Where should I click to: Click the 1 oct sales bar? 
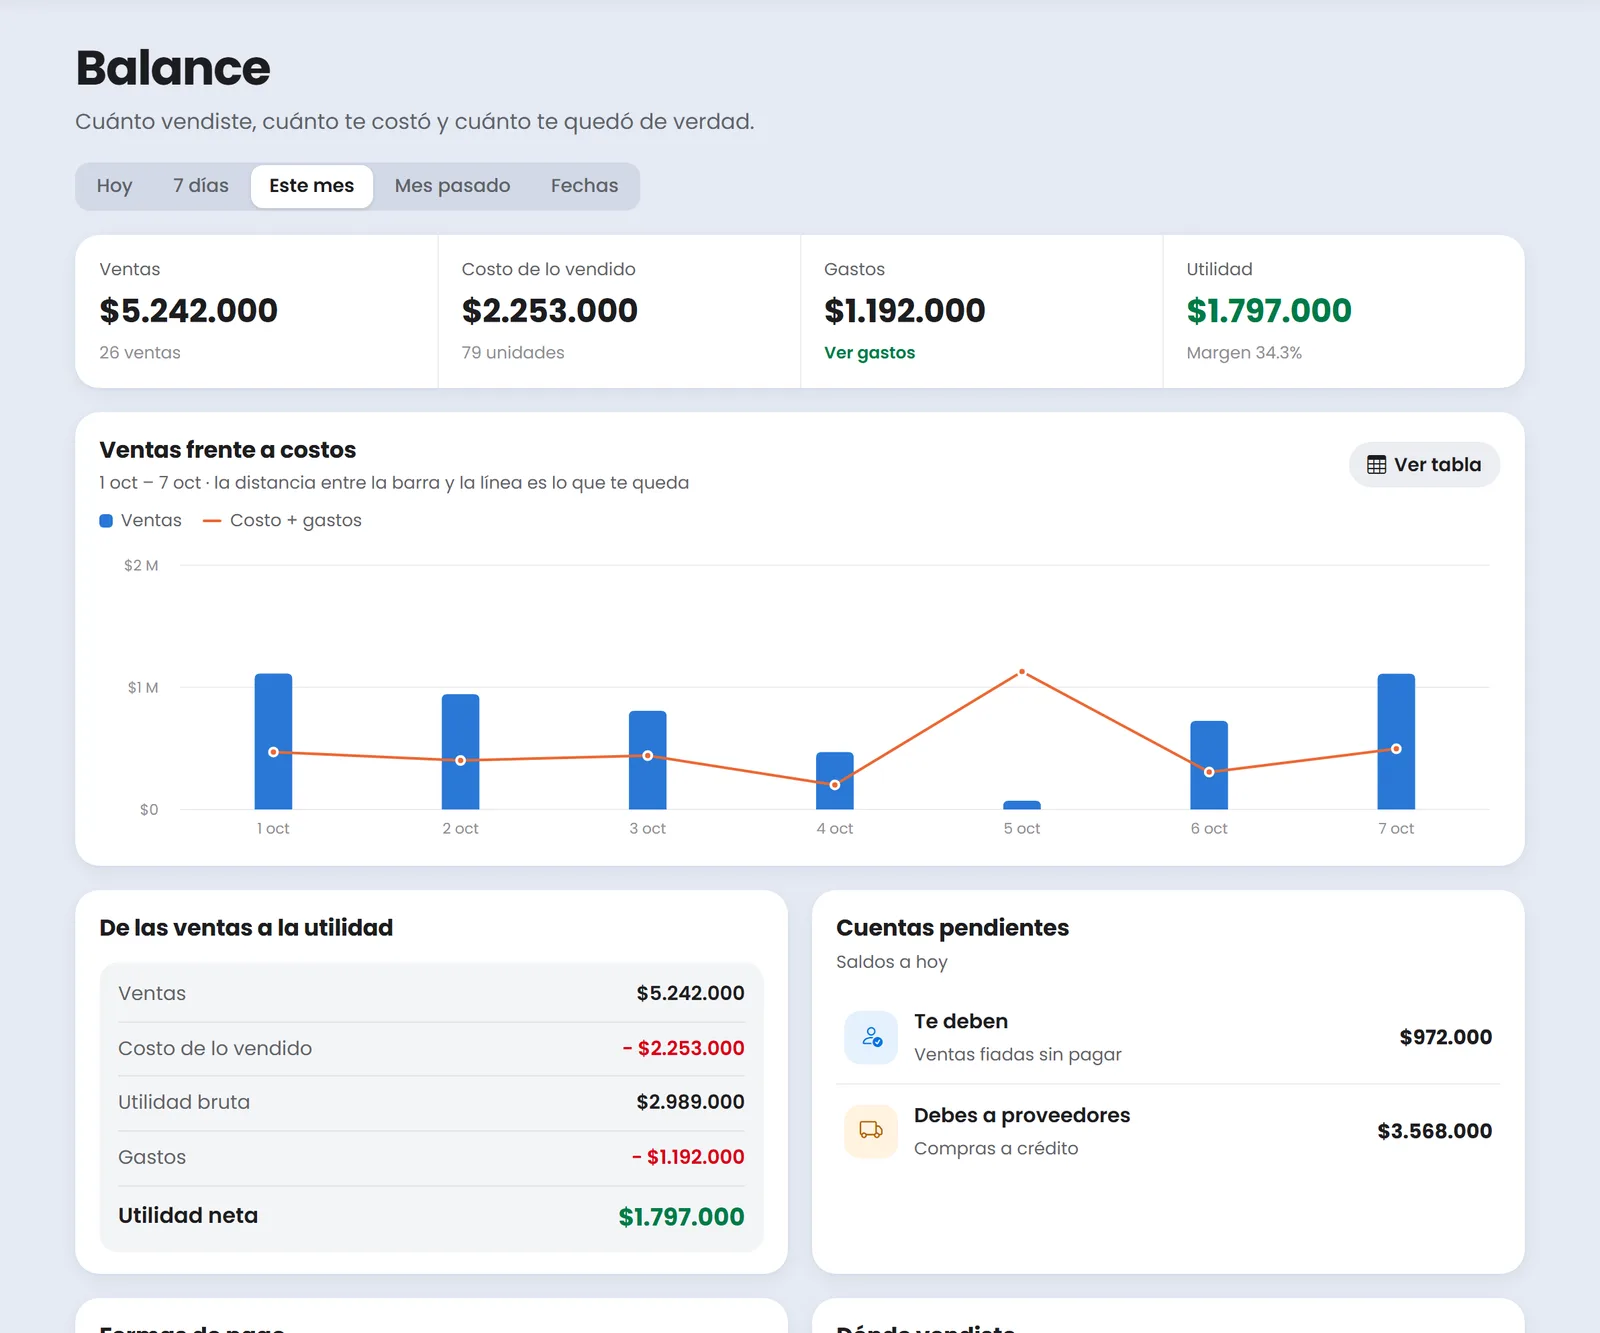pos(273,741)
